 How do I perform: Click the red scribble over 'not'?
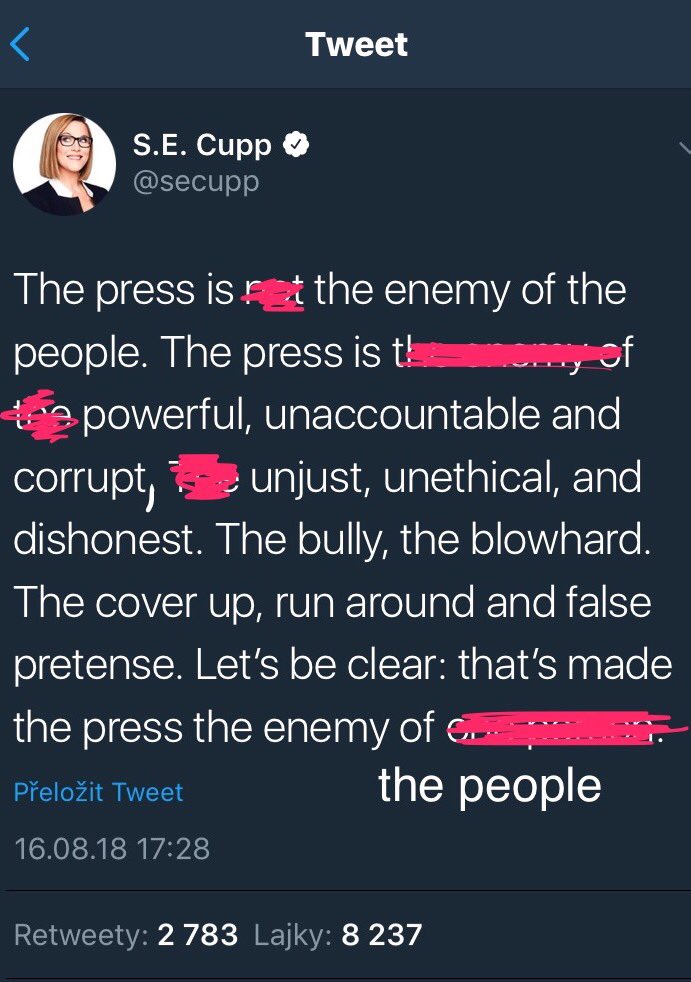[274, 294]
